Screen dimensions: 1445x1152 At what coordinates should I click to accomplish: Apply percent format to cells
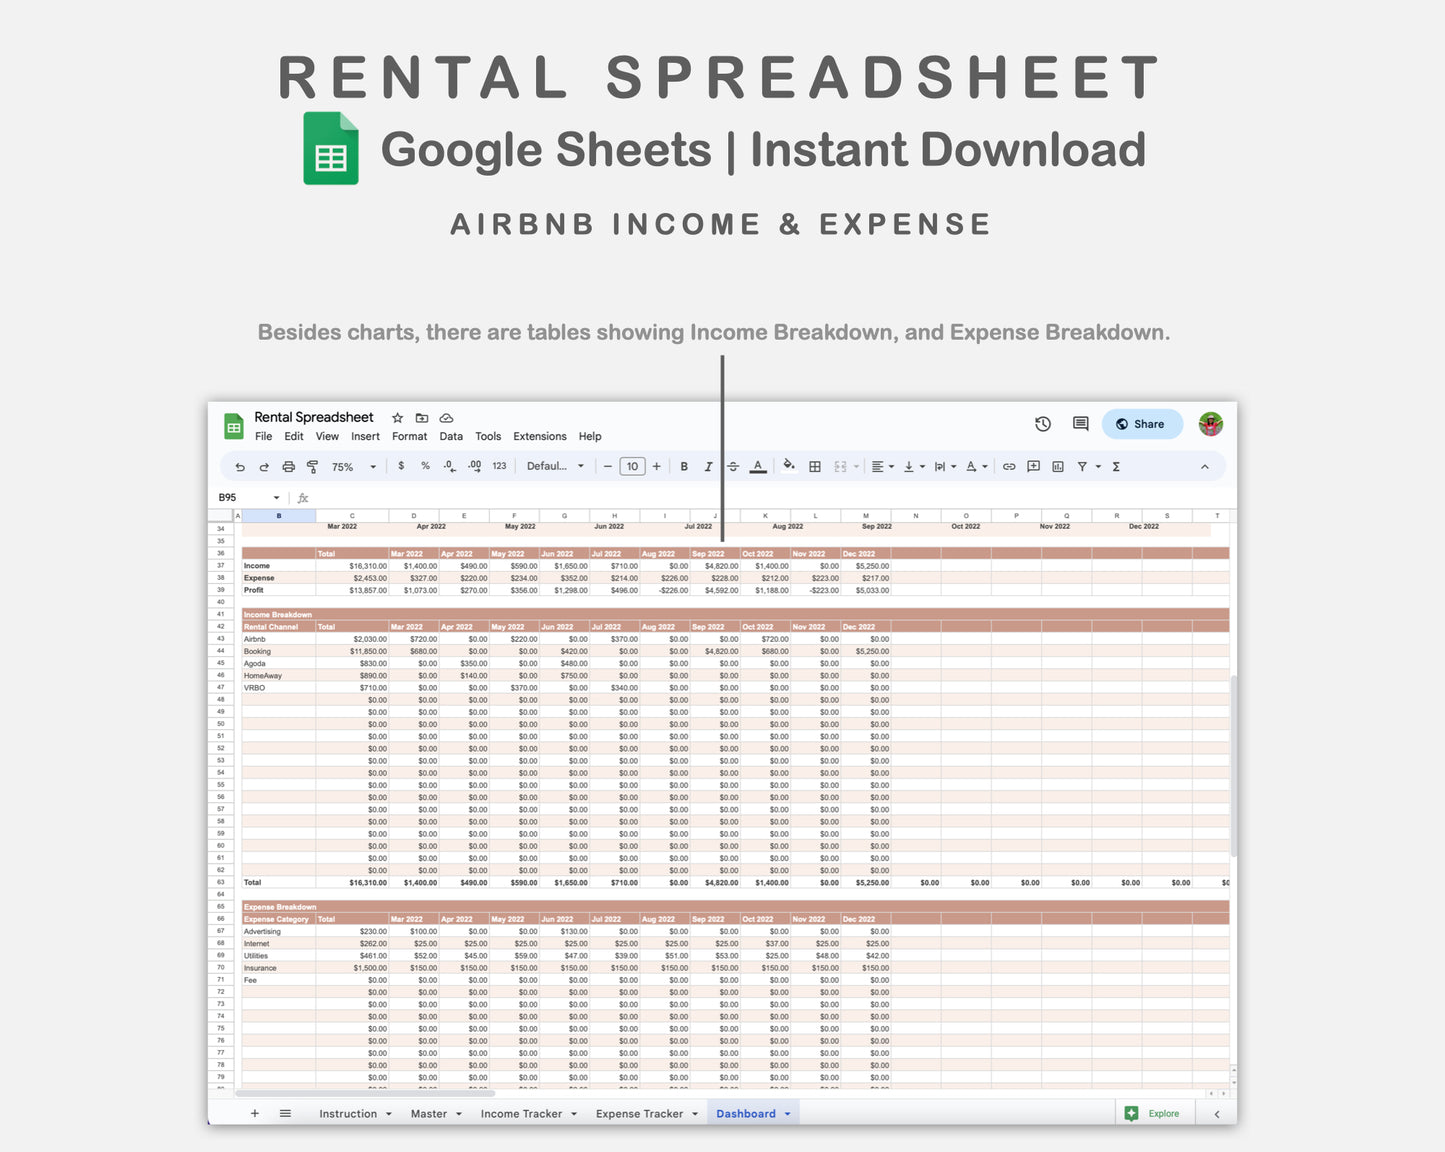(x=425, y=466)
